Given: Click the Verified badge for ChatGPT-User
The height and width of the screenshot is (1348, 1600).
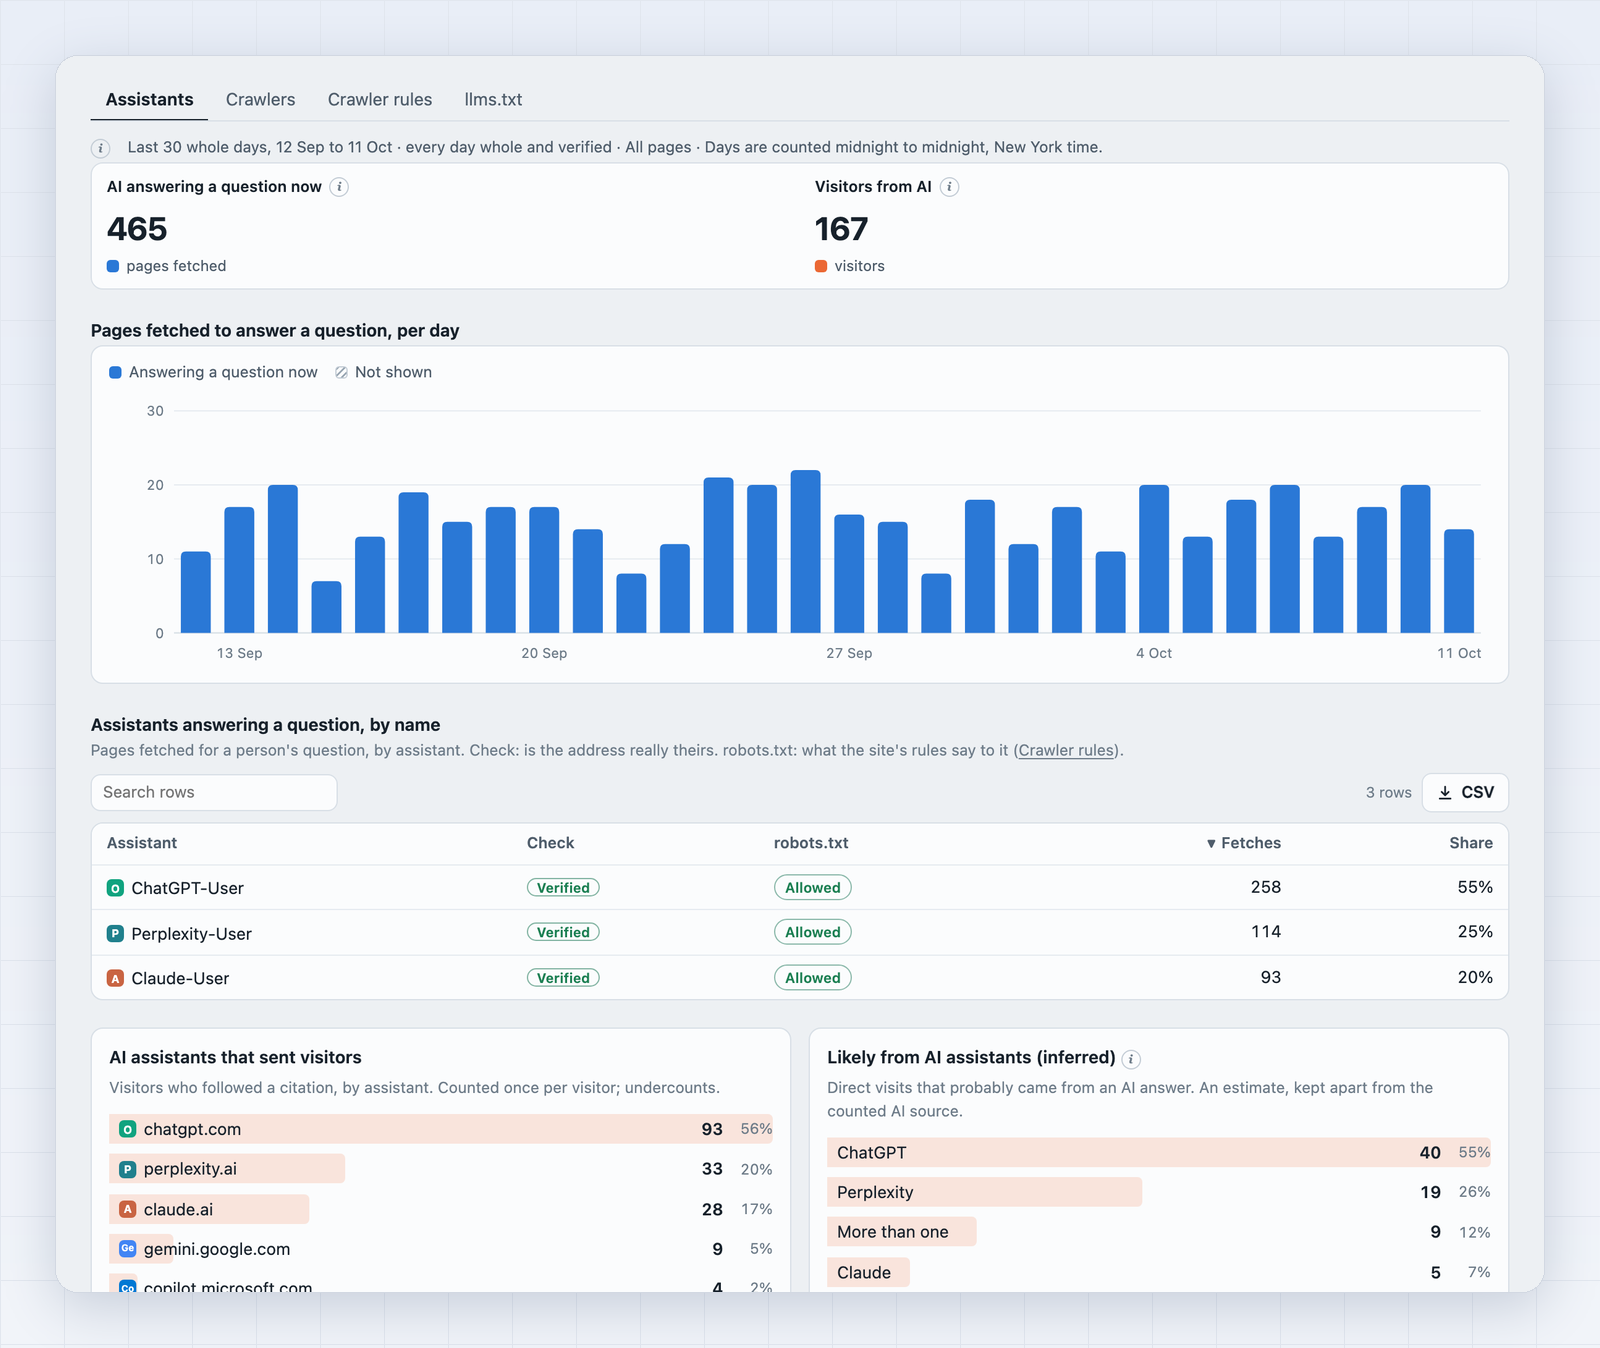Looking at the screenshot, I should [563, 888].
